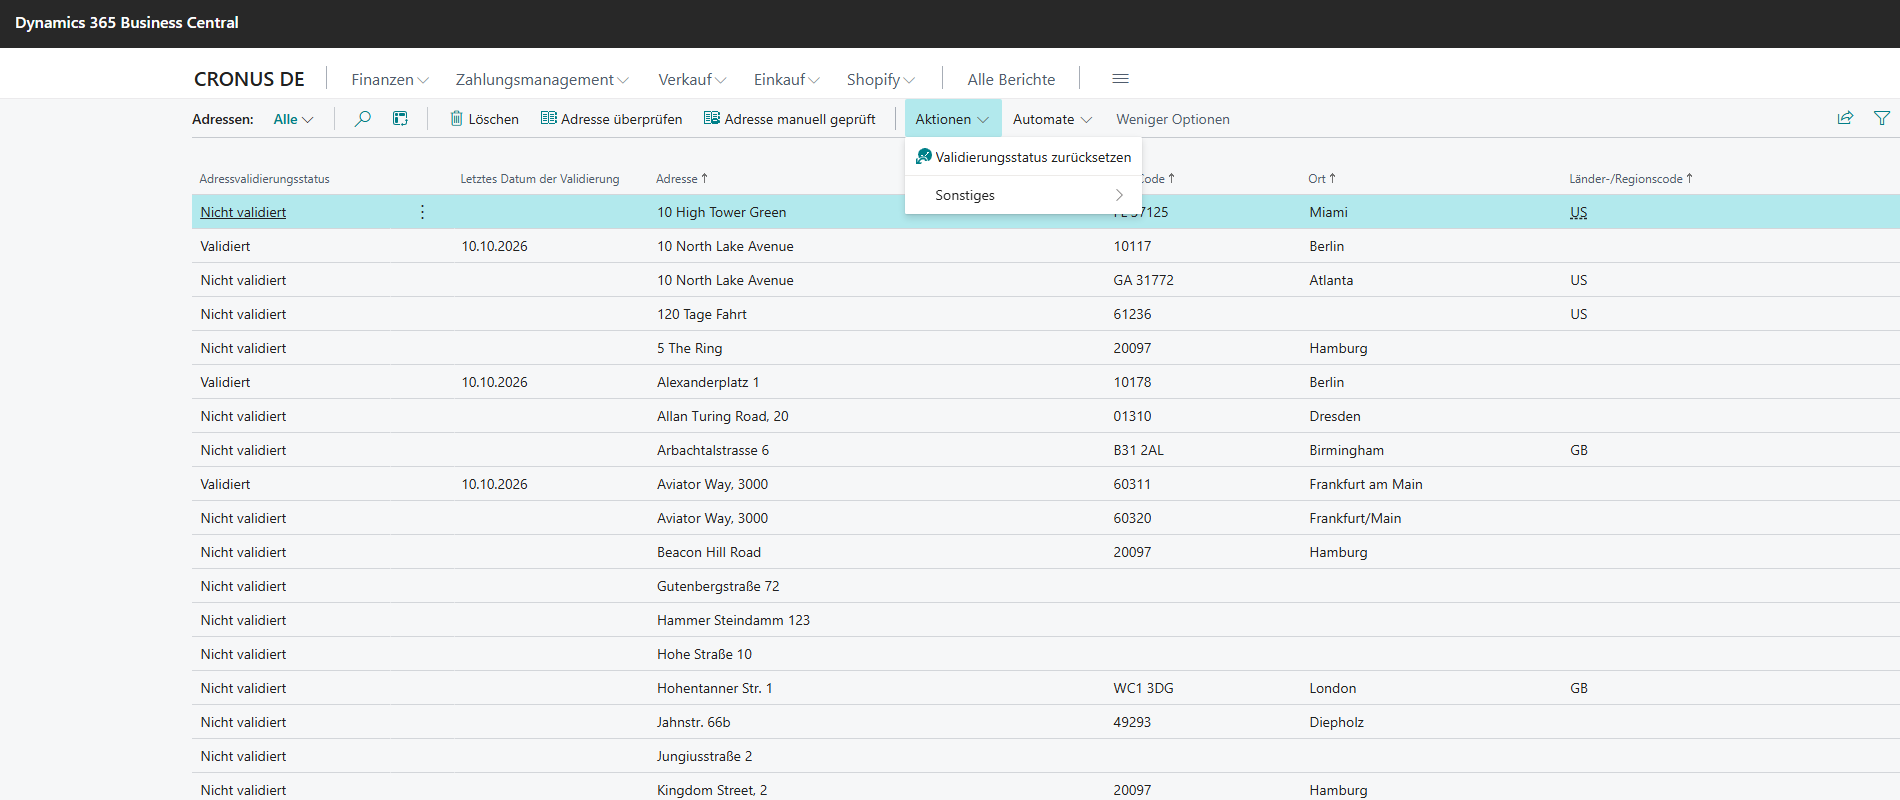Click the Alle Berichte link
The width and height of the screenshot is (1900, 800).
(x=1011, y=79)
